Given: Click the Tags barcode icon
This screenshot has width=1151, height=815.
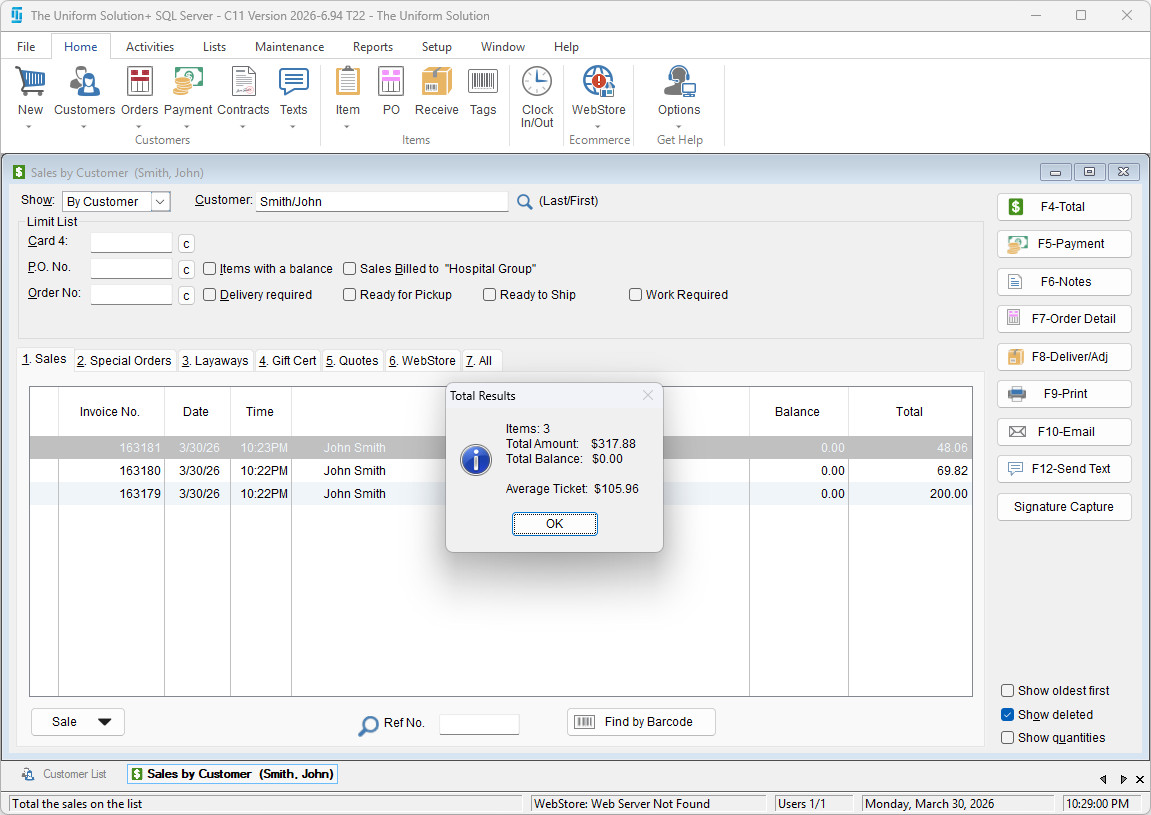Looking at the screenshot, I should click(x=483, y=82).
